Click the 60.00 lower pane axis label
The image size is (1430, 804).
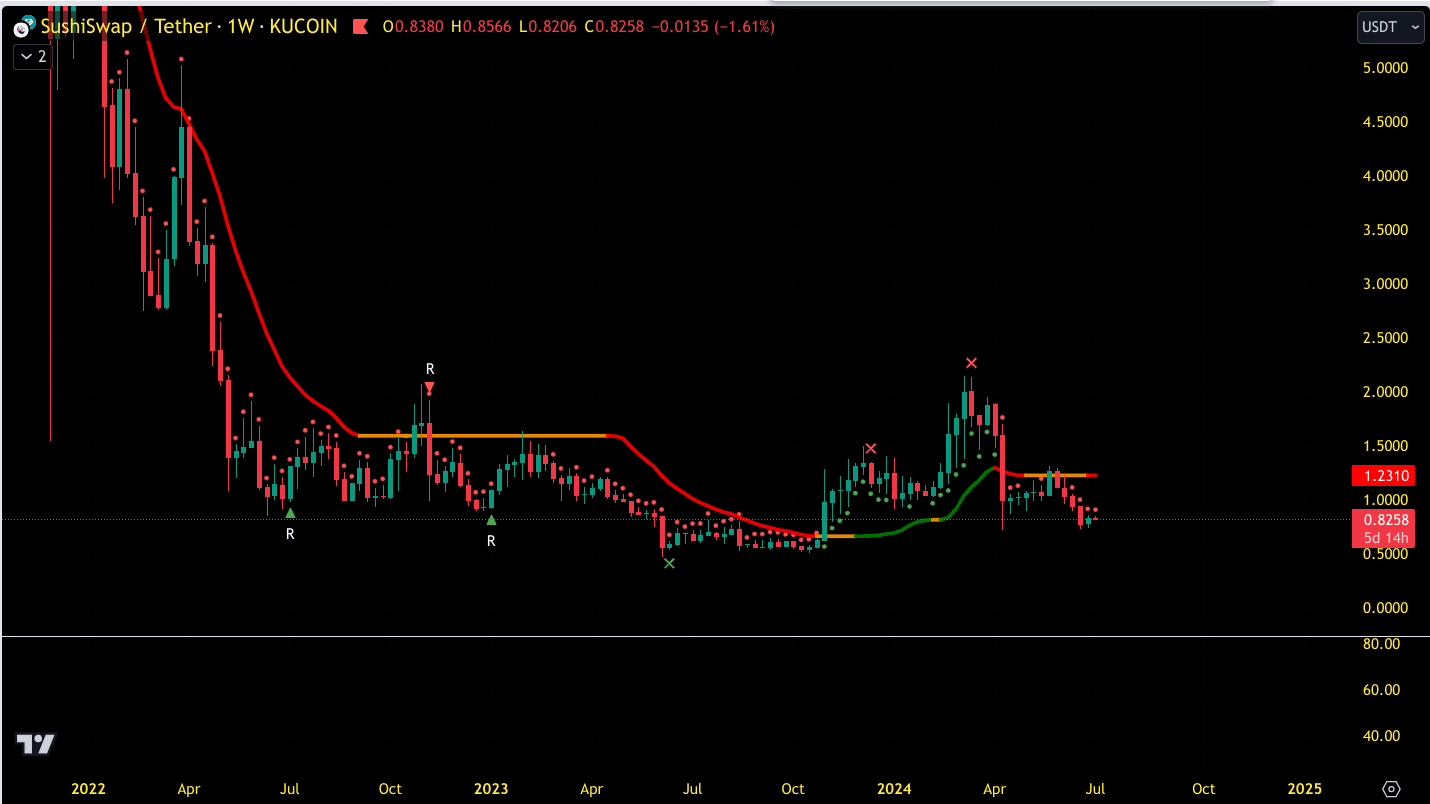1380,690
